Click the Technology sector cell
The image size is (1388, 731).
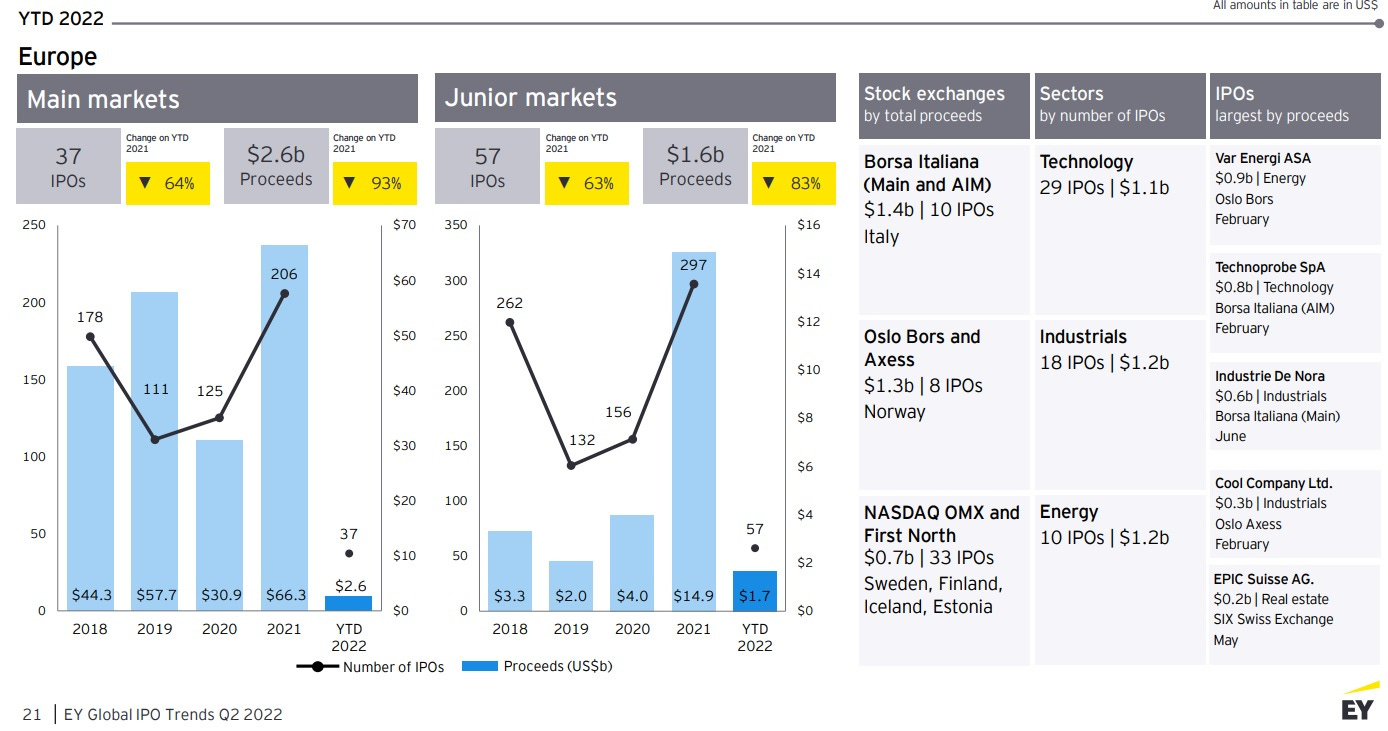1119,230
